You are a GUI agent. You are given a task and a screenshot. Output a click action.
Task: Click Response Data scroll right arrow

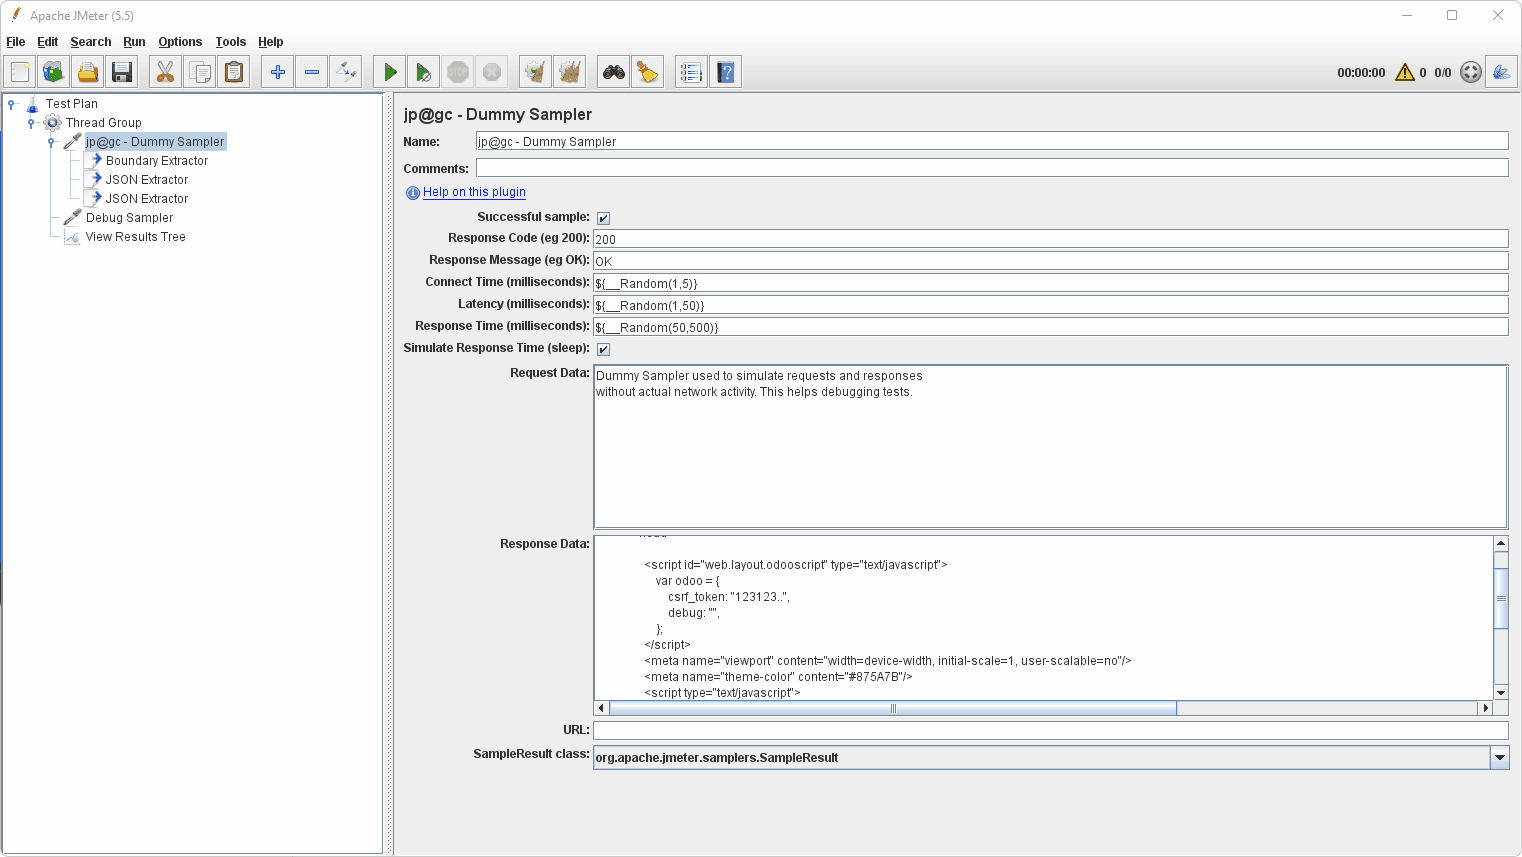click(x=1485, y=708)
